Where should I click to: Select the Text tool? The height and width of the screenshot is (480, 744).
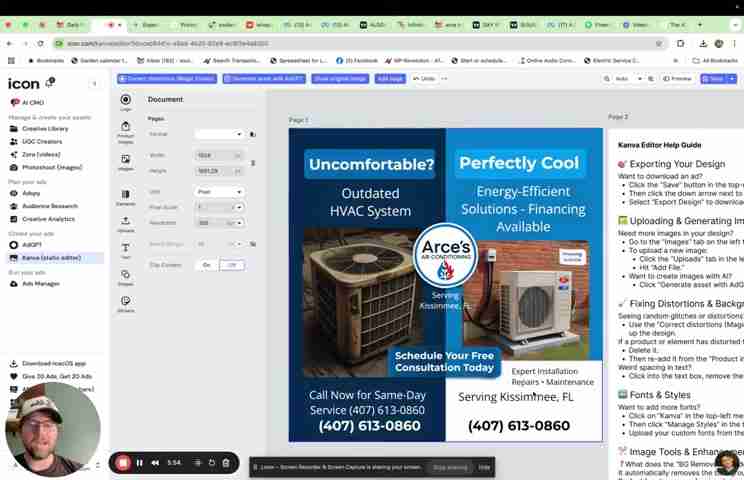126,250
